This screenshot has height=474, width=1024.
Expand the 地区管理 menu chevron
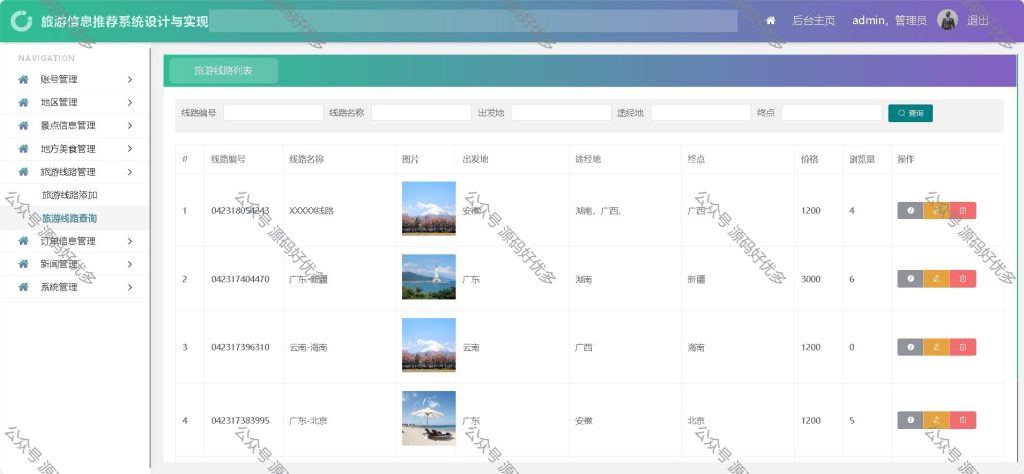130,103
